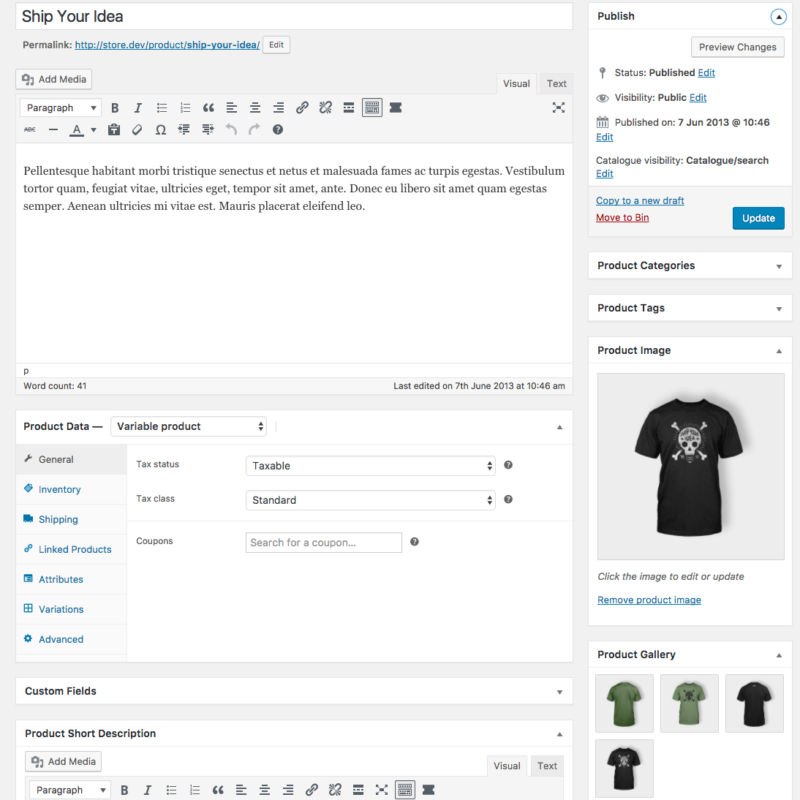Toggle bold formatting in the main editor
The width and height of the screenshot is (800, 800).
pyautogui.click(x=115, y=107)
